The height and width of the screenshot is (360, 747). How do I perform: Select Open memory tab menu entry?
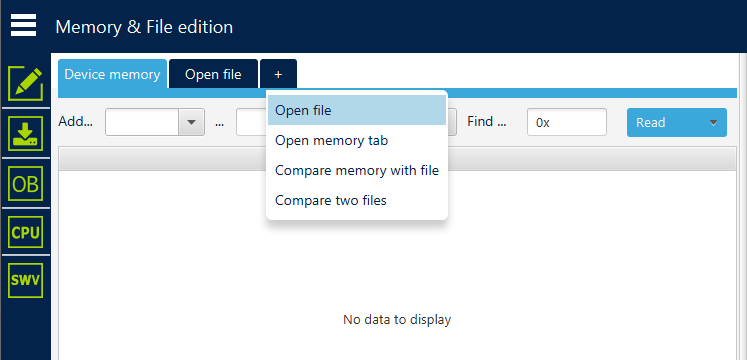pos(357,140)
